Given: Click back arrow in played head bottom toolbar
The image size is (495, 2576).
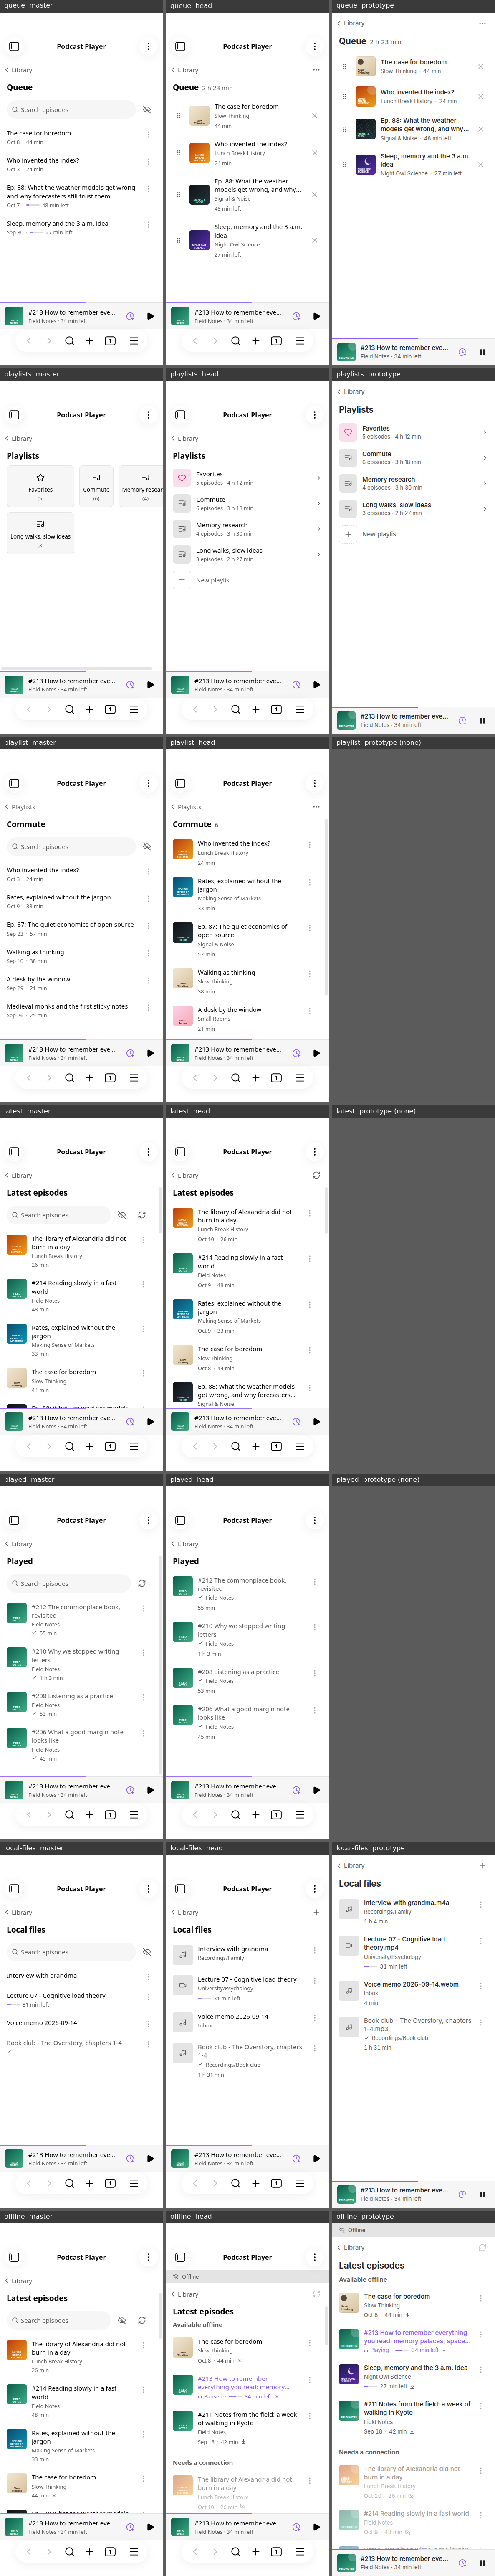Looking at the screenshot, I should point(195,1814).
